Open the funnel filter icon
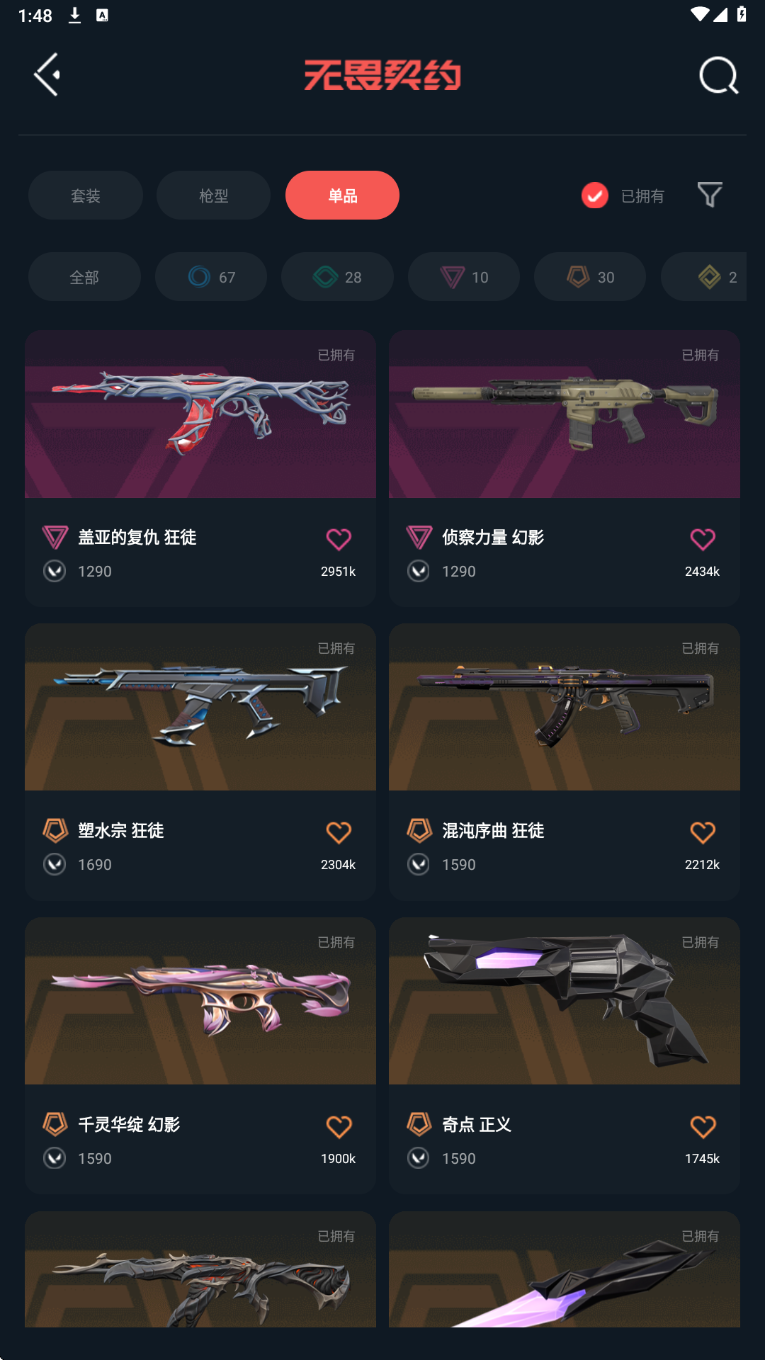 (709, 195)
